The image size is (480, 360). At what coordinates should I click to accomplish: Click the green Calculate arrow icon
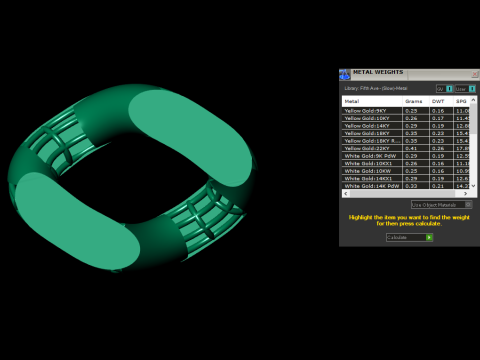(x=429, y=237)
